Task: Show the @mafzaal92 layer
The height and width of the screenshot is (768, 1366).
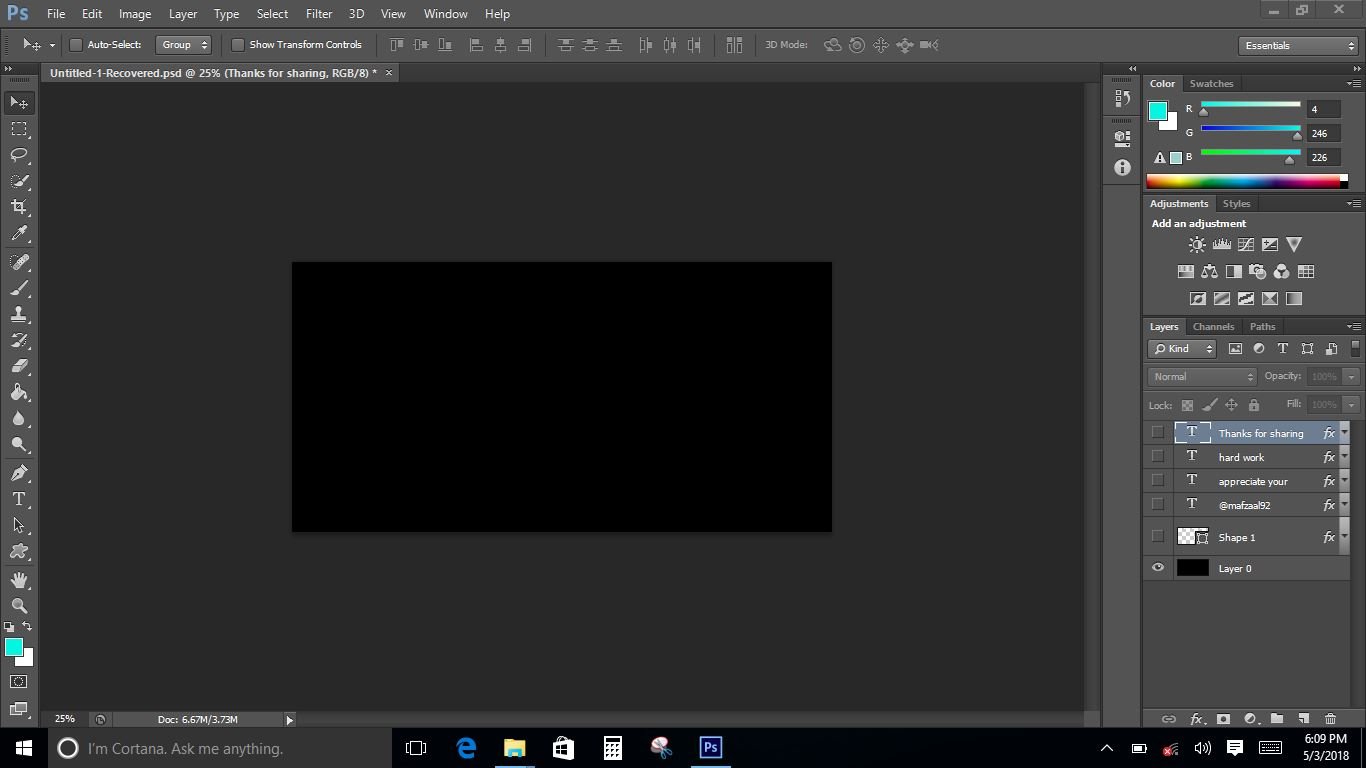Action: pyautogui.click(x=1158, y=505)
